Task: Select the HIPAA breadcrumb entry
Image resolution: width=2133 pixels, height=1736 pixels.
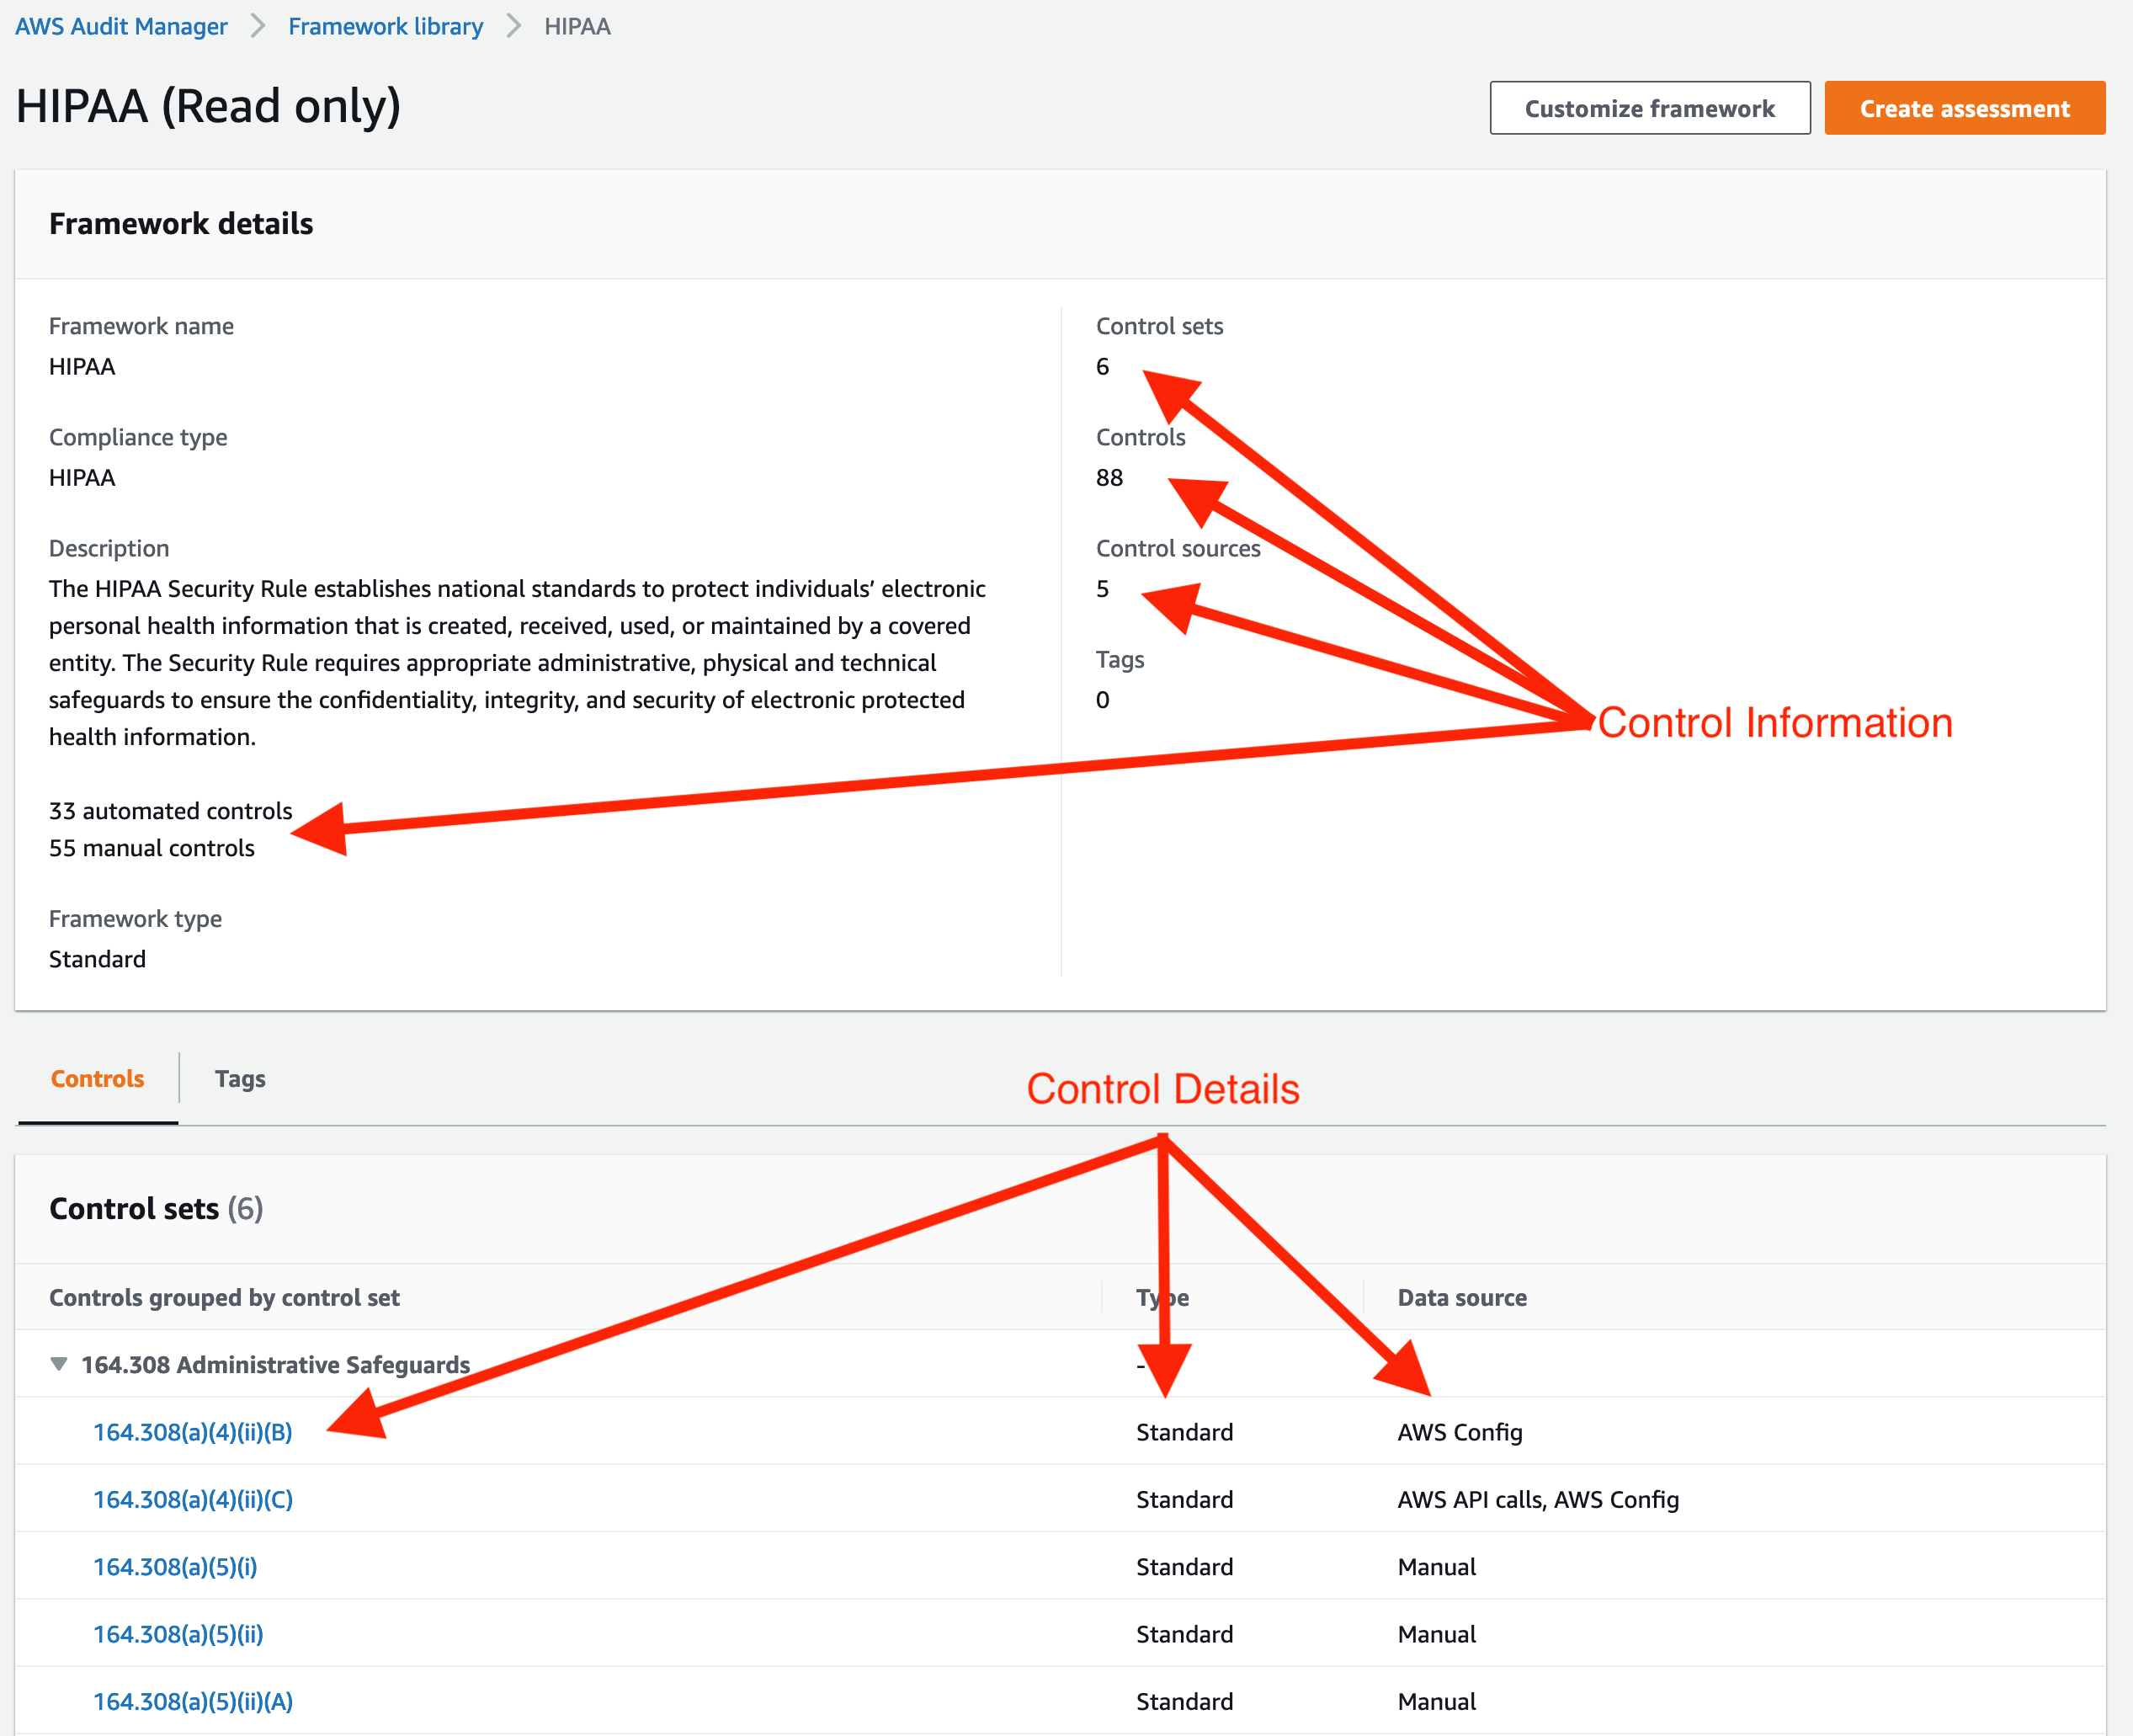Action: pos(577,26)
